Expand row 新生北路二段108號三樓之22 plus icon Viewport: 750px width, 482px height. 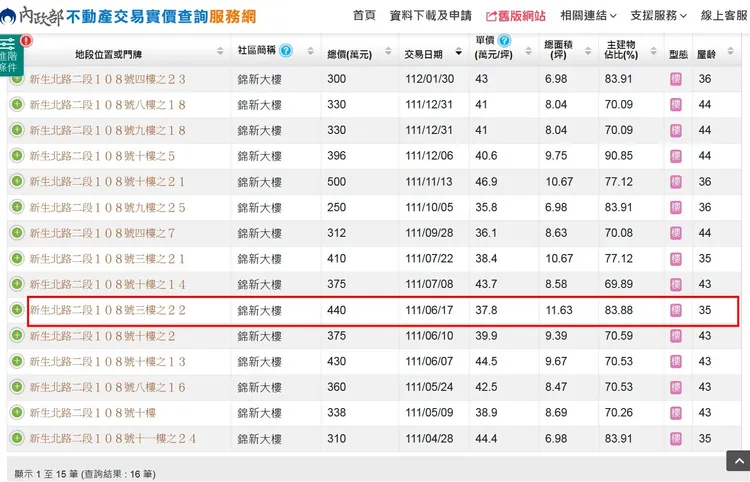tap(17, 310)
